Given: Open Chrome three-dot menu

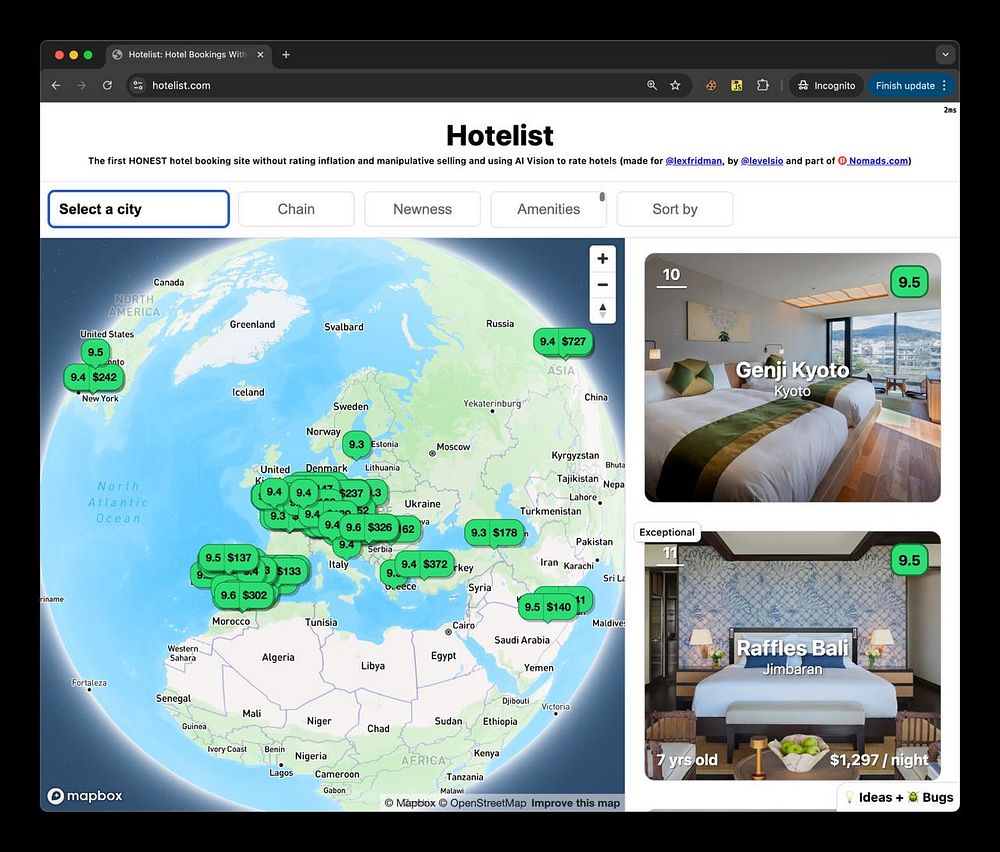Looking at the screenshot, I should (x=945, y=85).
